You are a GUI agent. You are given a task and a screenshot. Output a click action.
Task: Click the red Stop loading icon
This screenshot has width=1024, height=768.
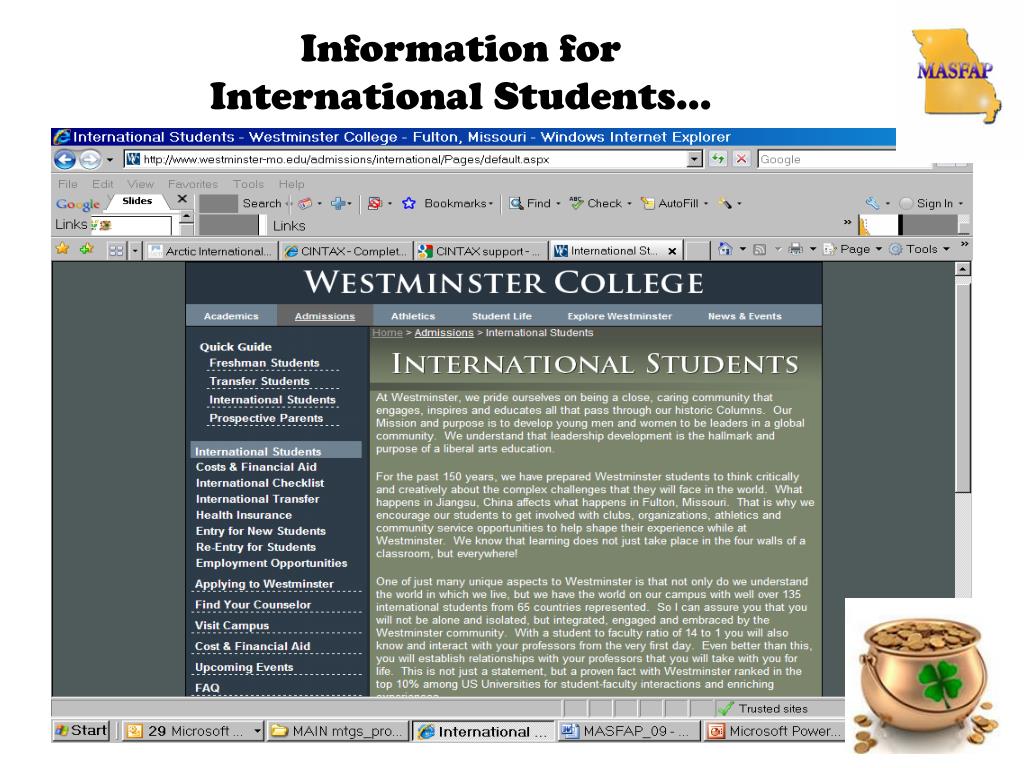click(741, 159)
